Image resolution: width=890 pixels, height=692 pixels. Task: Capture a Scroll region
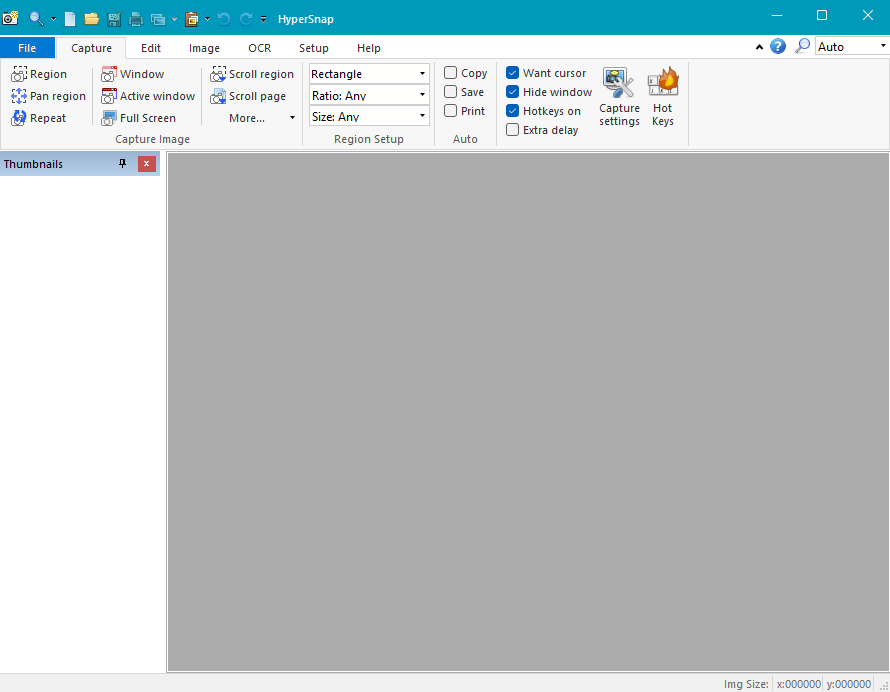[x=252, y=74]
